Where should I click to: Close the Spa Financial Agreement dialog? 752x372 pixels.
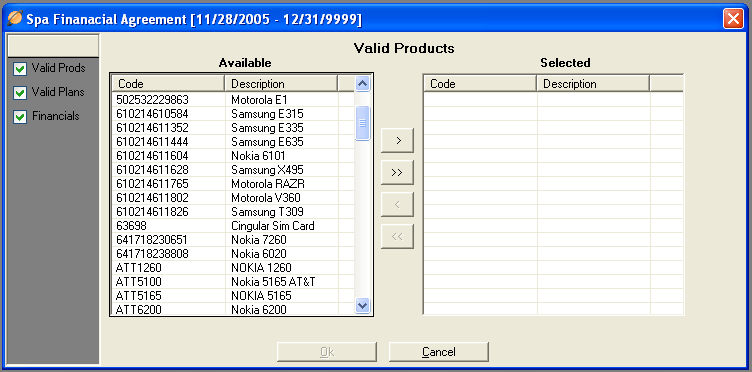click(x=733, y=20)
